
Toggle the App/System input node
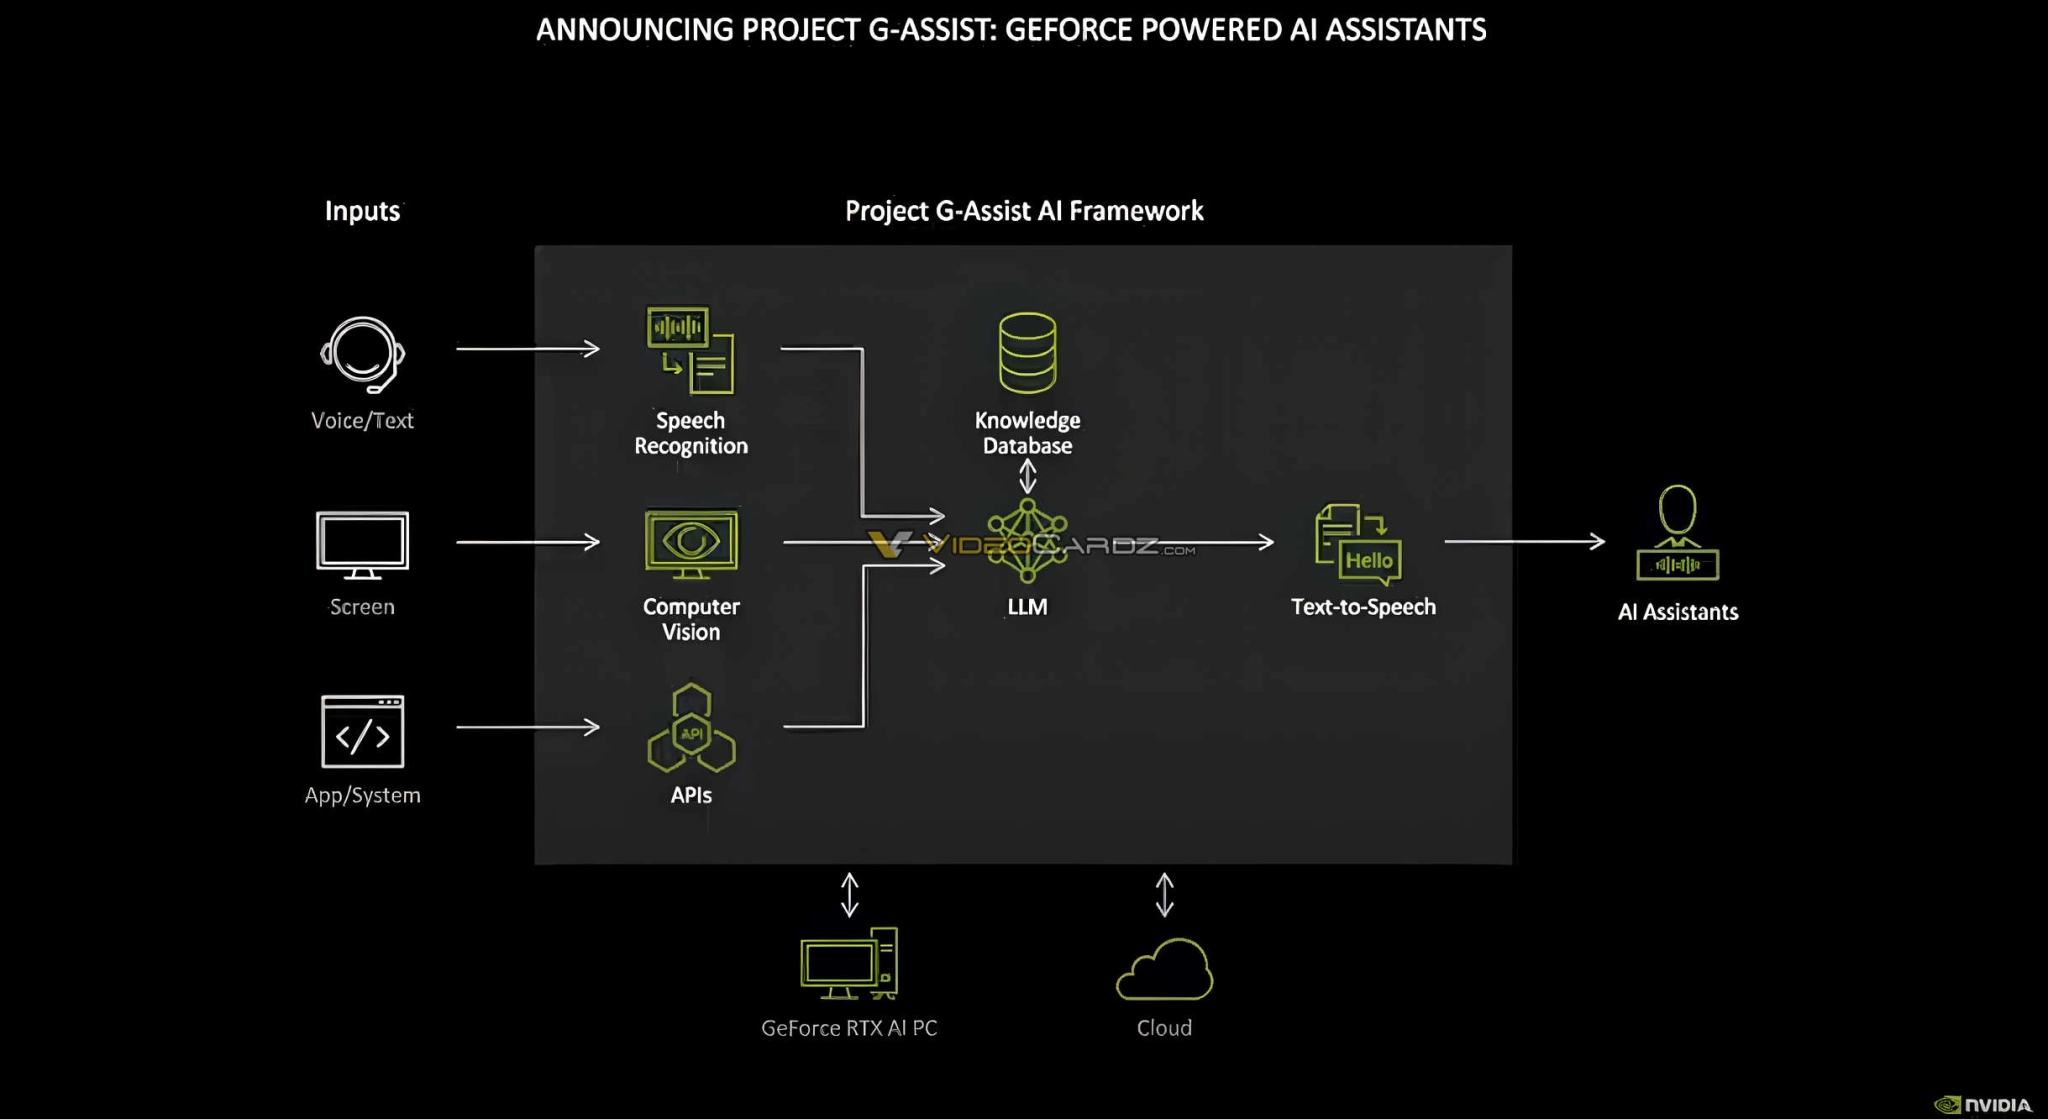point(361,736)
